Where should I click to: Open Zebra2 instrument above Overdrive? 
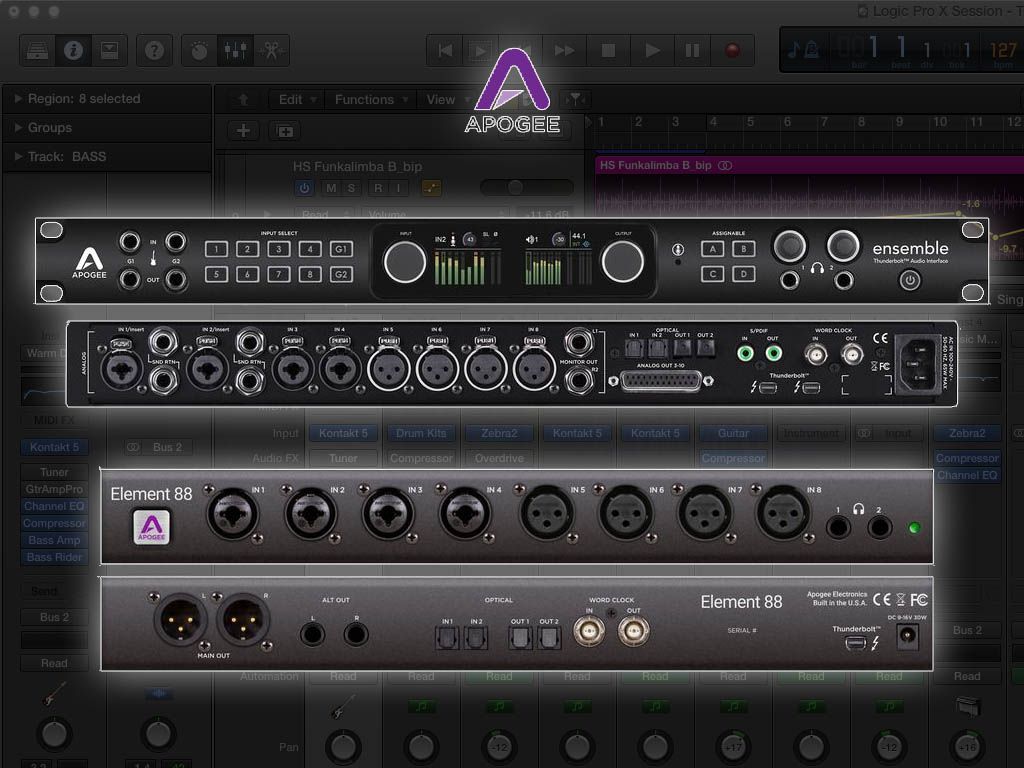pos(499,433)
